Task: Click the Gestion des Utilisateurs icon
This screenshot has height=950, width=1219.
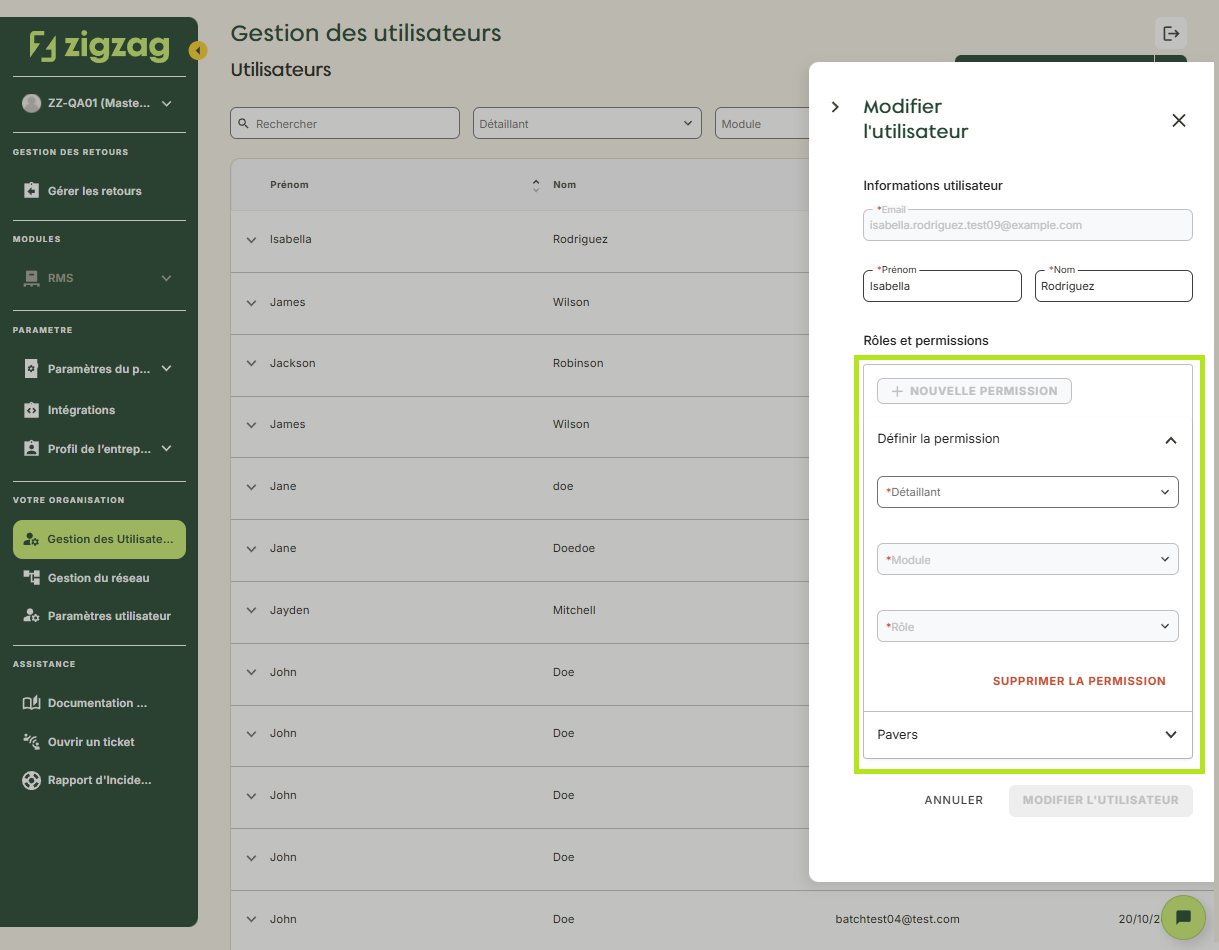Action: click(31, 539)
